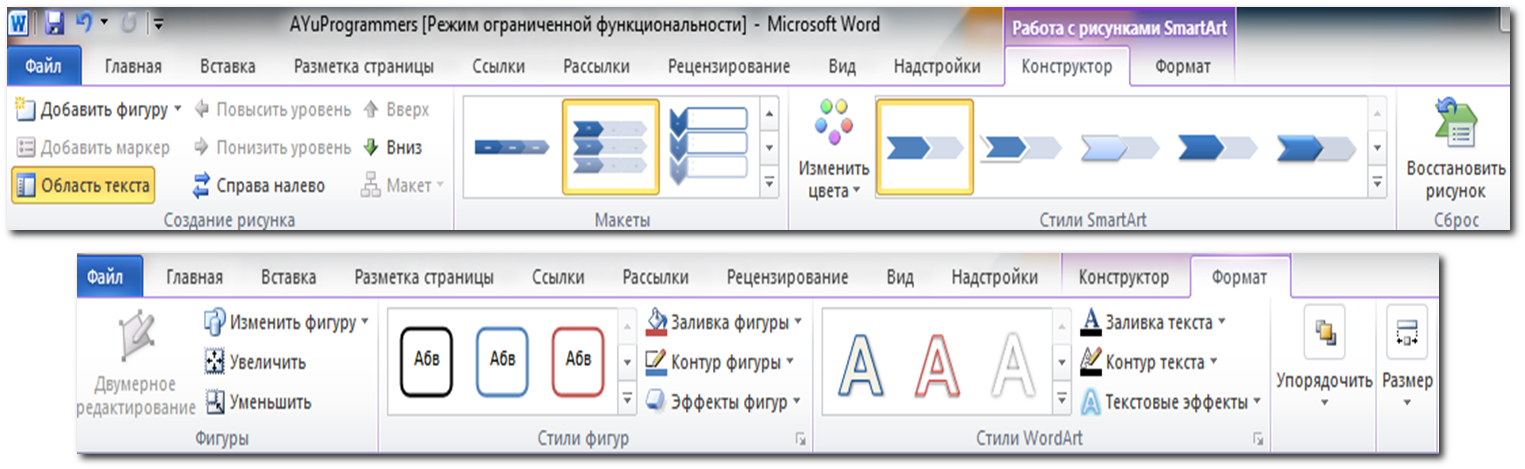Open the Undo history dropdown arrow

tap(103, 21)
